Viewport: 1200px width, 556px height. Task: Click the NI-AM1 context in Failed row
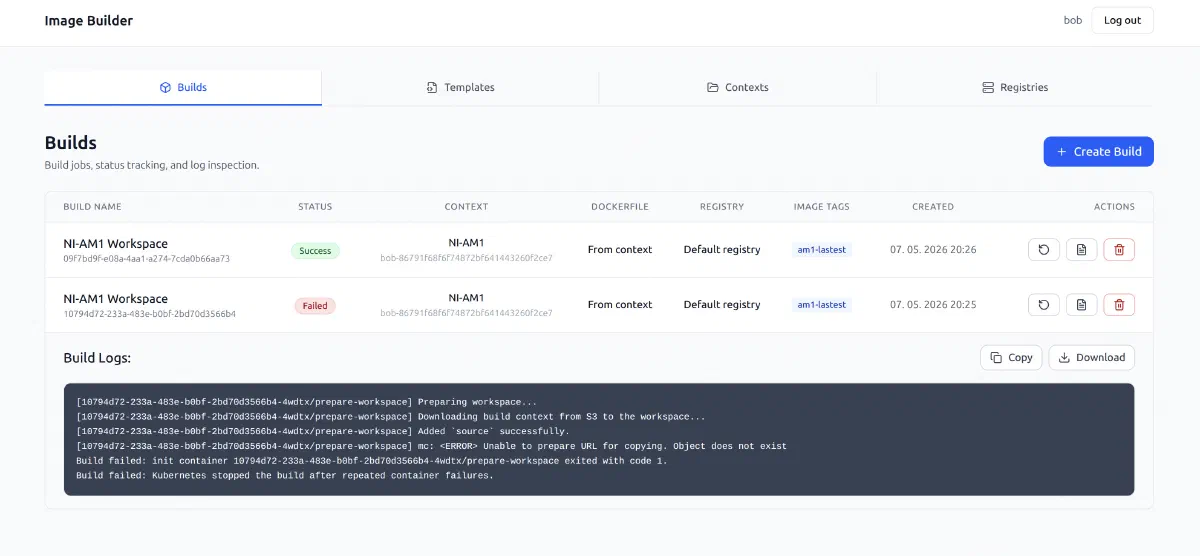[466, 298]
